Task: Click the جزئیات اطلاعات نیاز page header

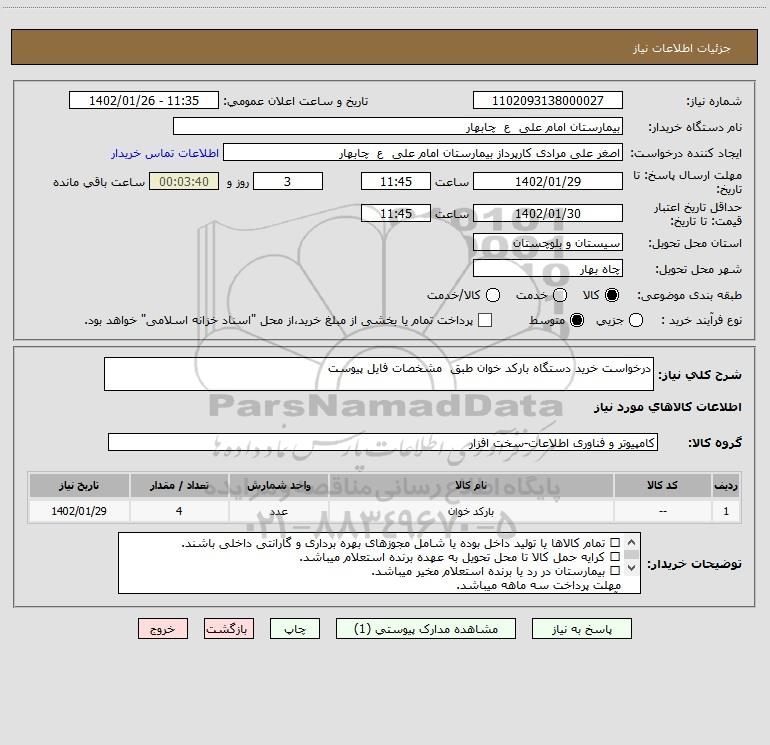Action: pyautogui.click(x=385, y=47)
